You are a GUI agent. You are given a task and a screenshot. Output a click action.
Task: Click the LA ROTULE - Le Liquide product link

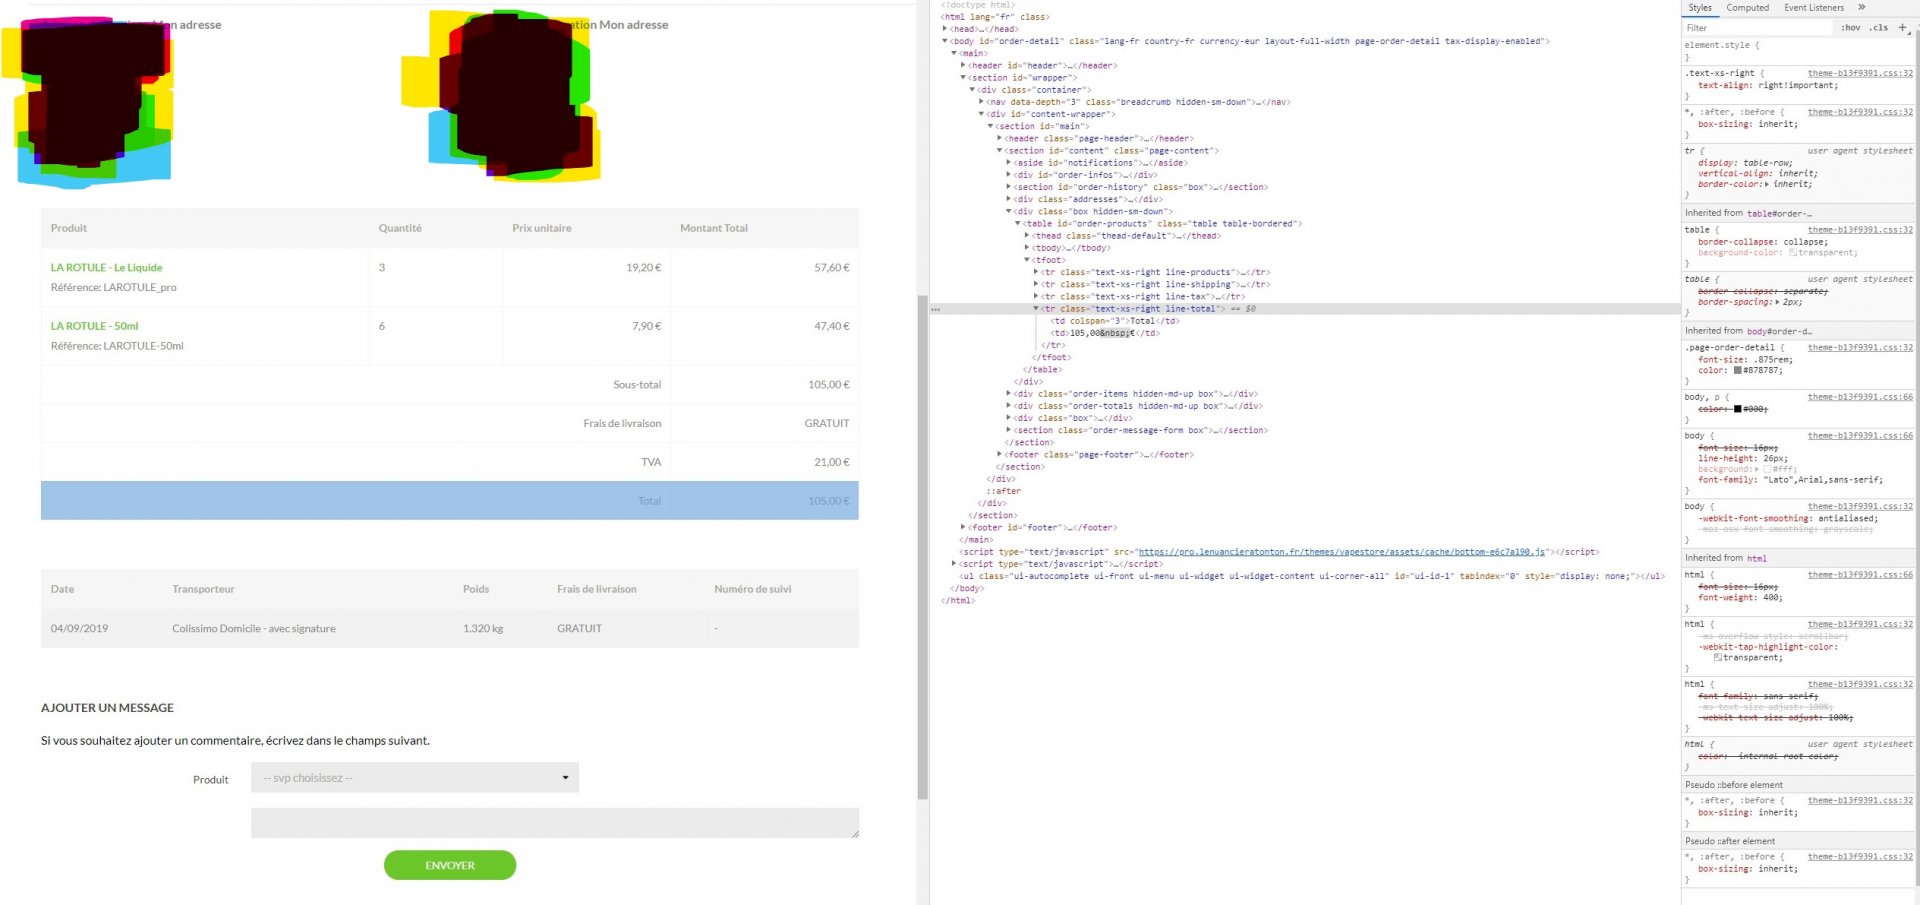(106, 268)
